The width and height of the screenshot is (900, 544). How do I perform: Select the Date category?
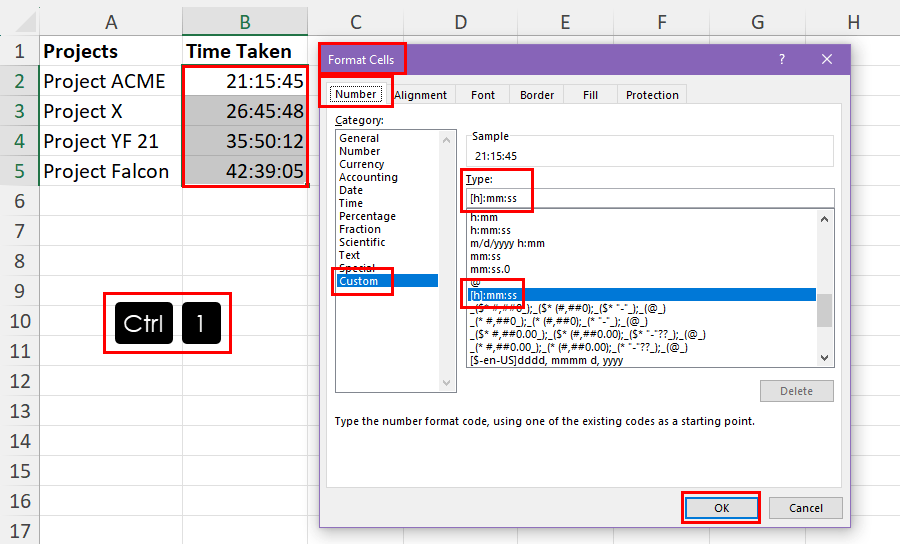pos(351,190)
